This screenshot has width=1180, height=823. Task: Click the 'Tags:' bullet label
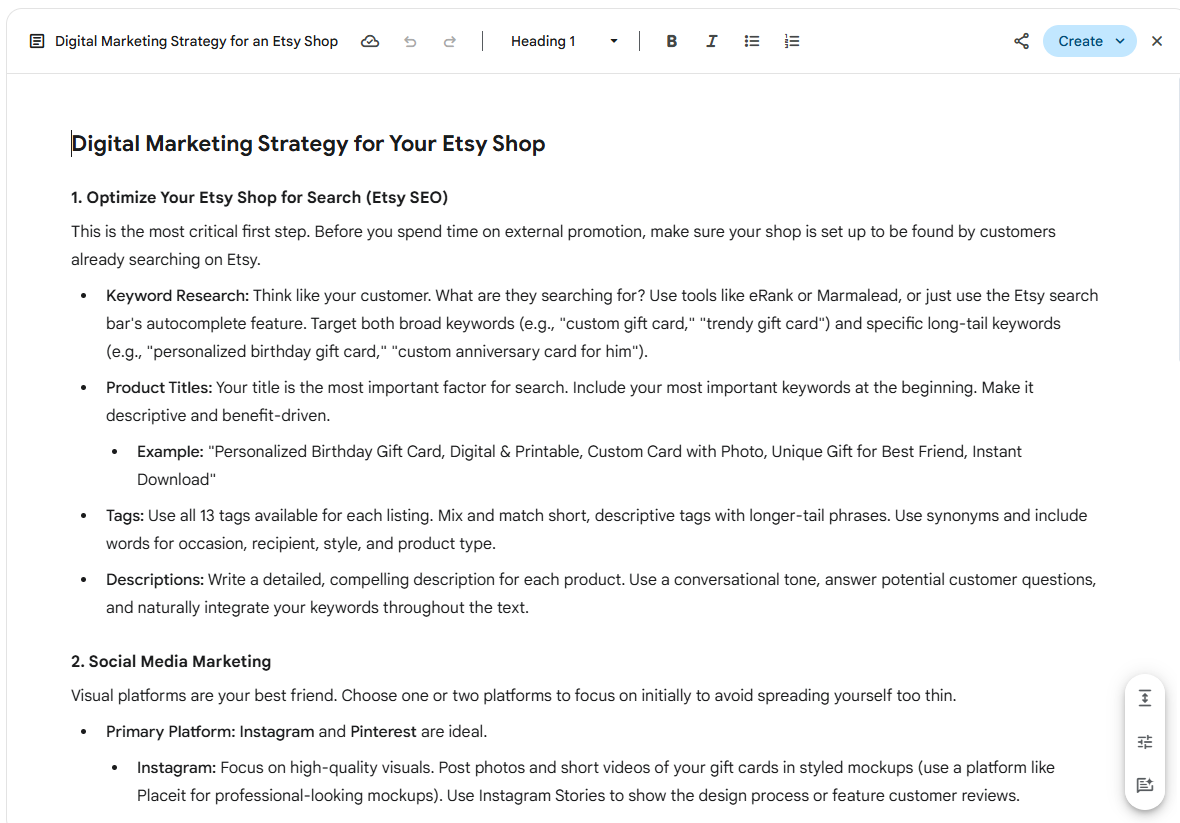(x=125, y=515)
